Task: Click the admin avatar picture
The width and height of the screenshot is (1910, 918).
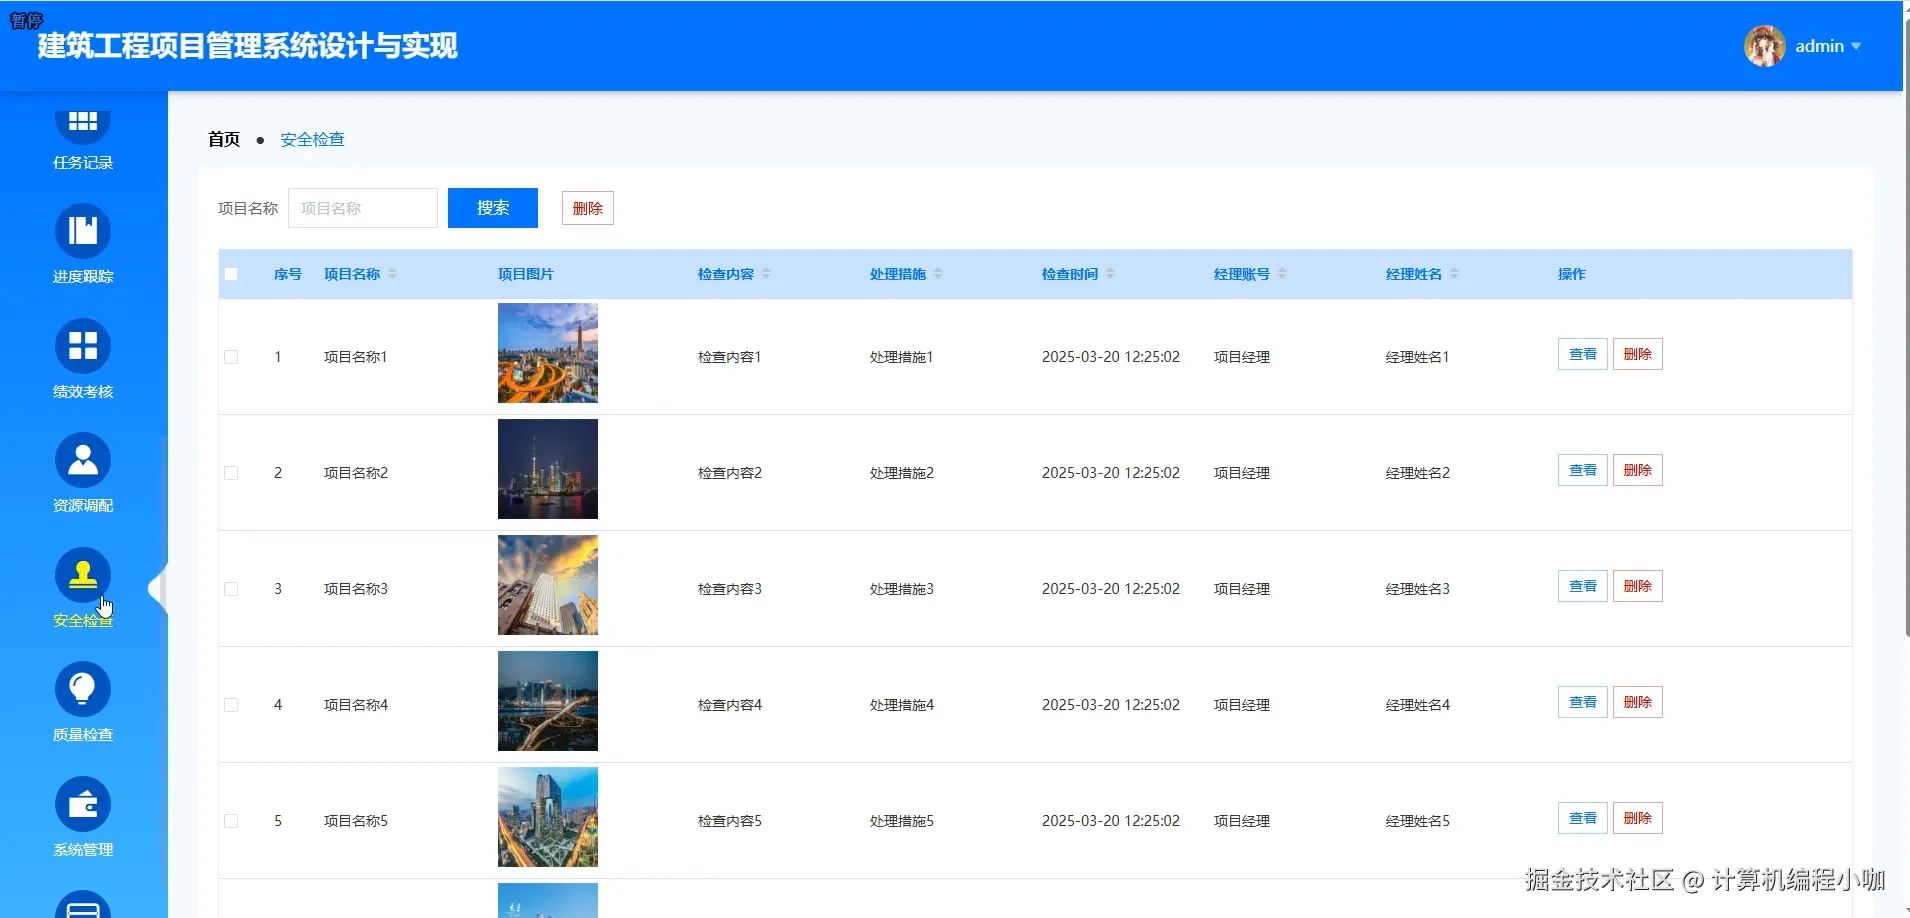Action: click(1765, 46)
